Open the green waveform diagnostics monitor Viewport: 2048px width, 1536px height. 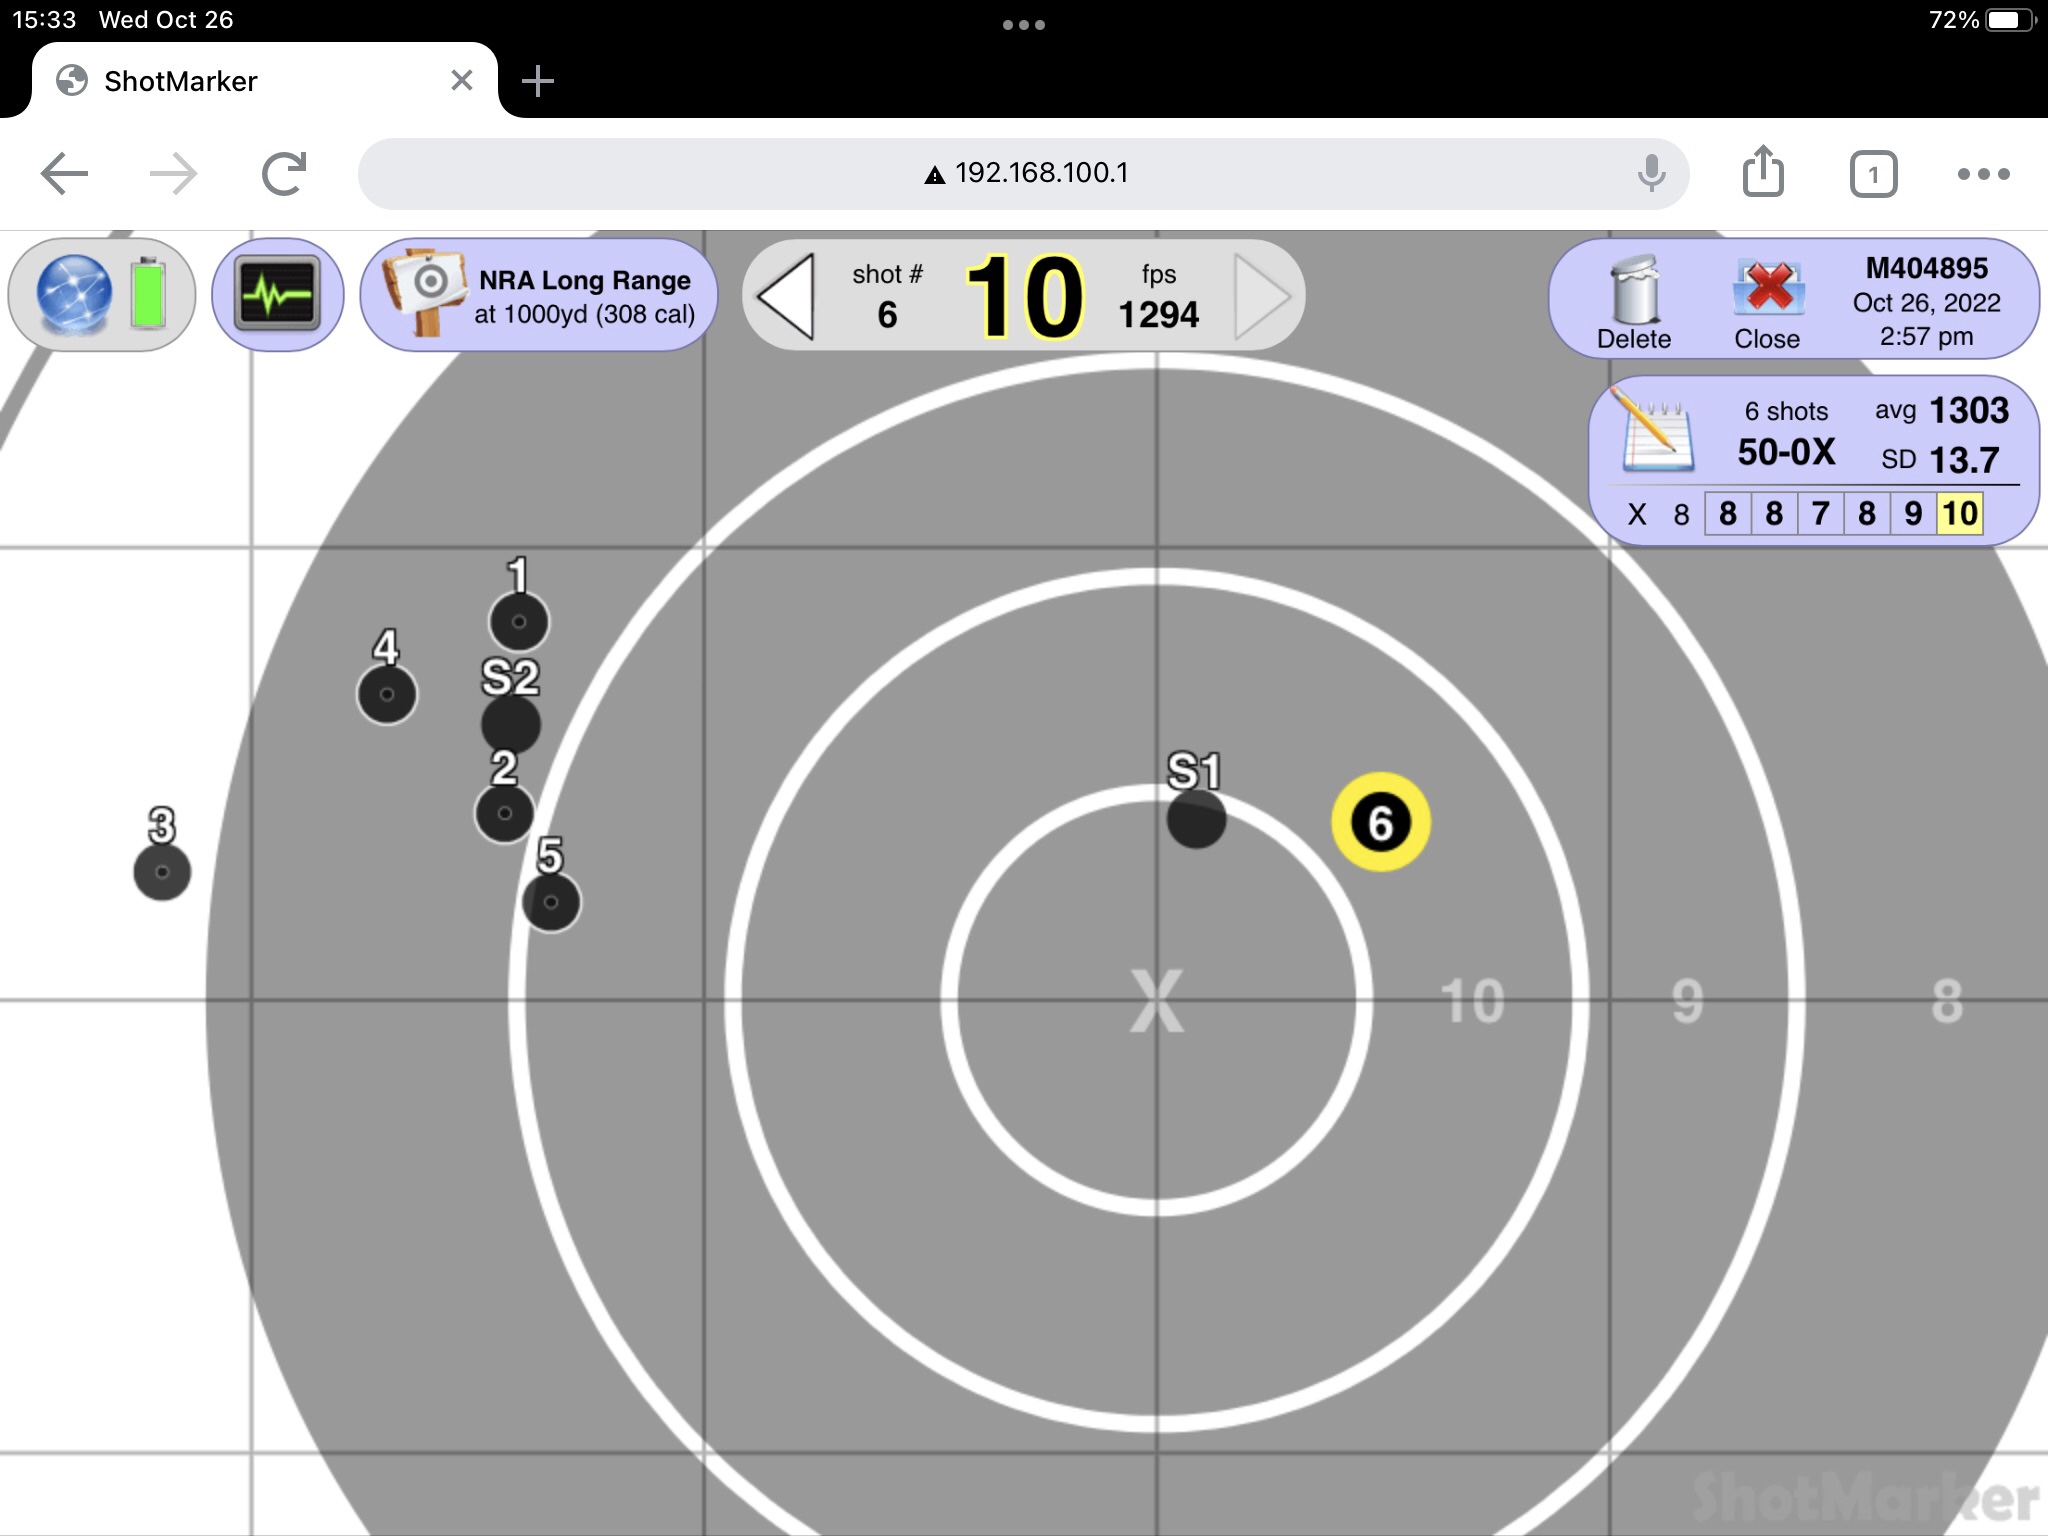coord(278,294)
